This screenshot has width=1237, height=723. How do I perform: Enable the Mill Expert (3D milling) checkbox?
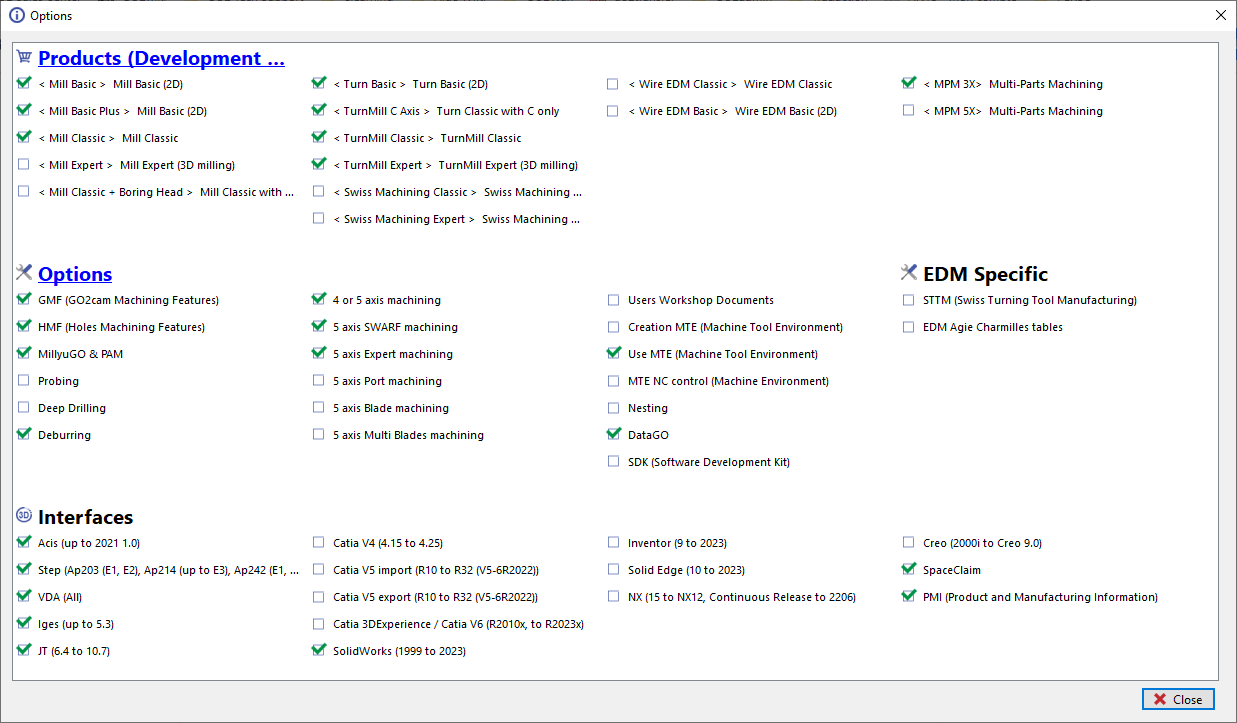point(24,165)
